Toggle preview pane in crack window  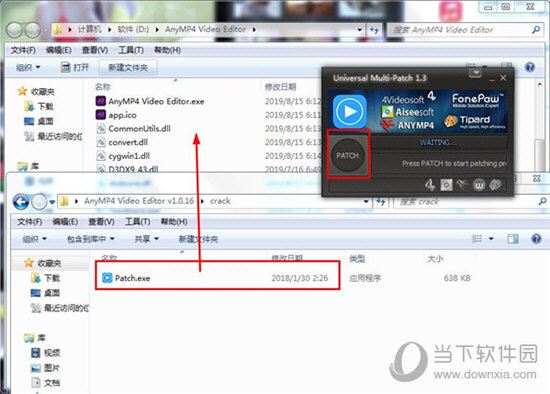tap(513, 239)
